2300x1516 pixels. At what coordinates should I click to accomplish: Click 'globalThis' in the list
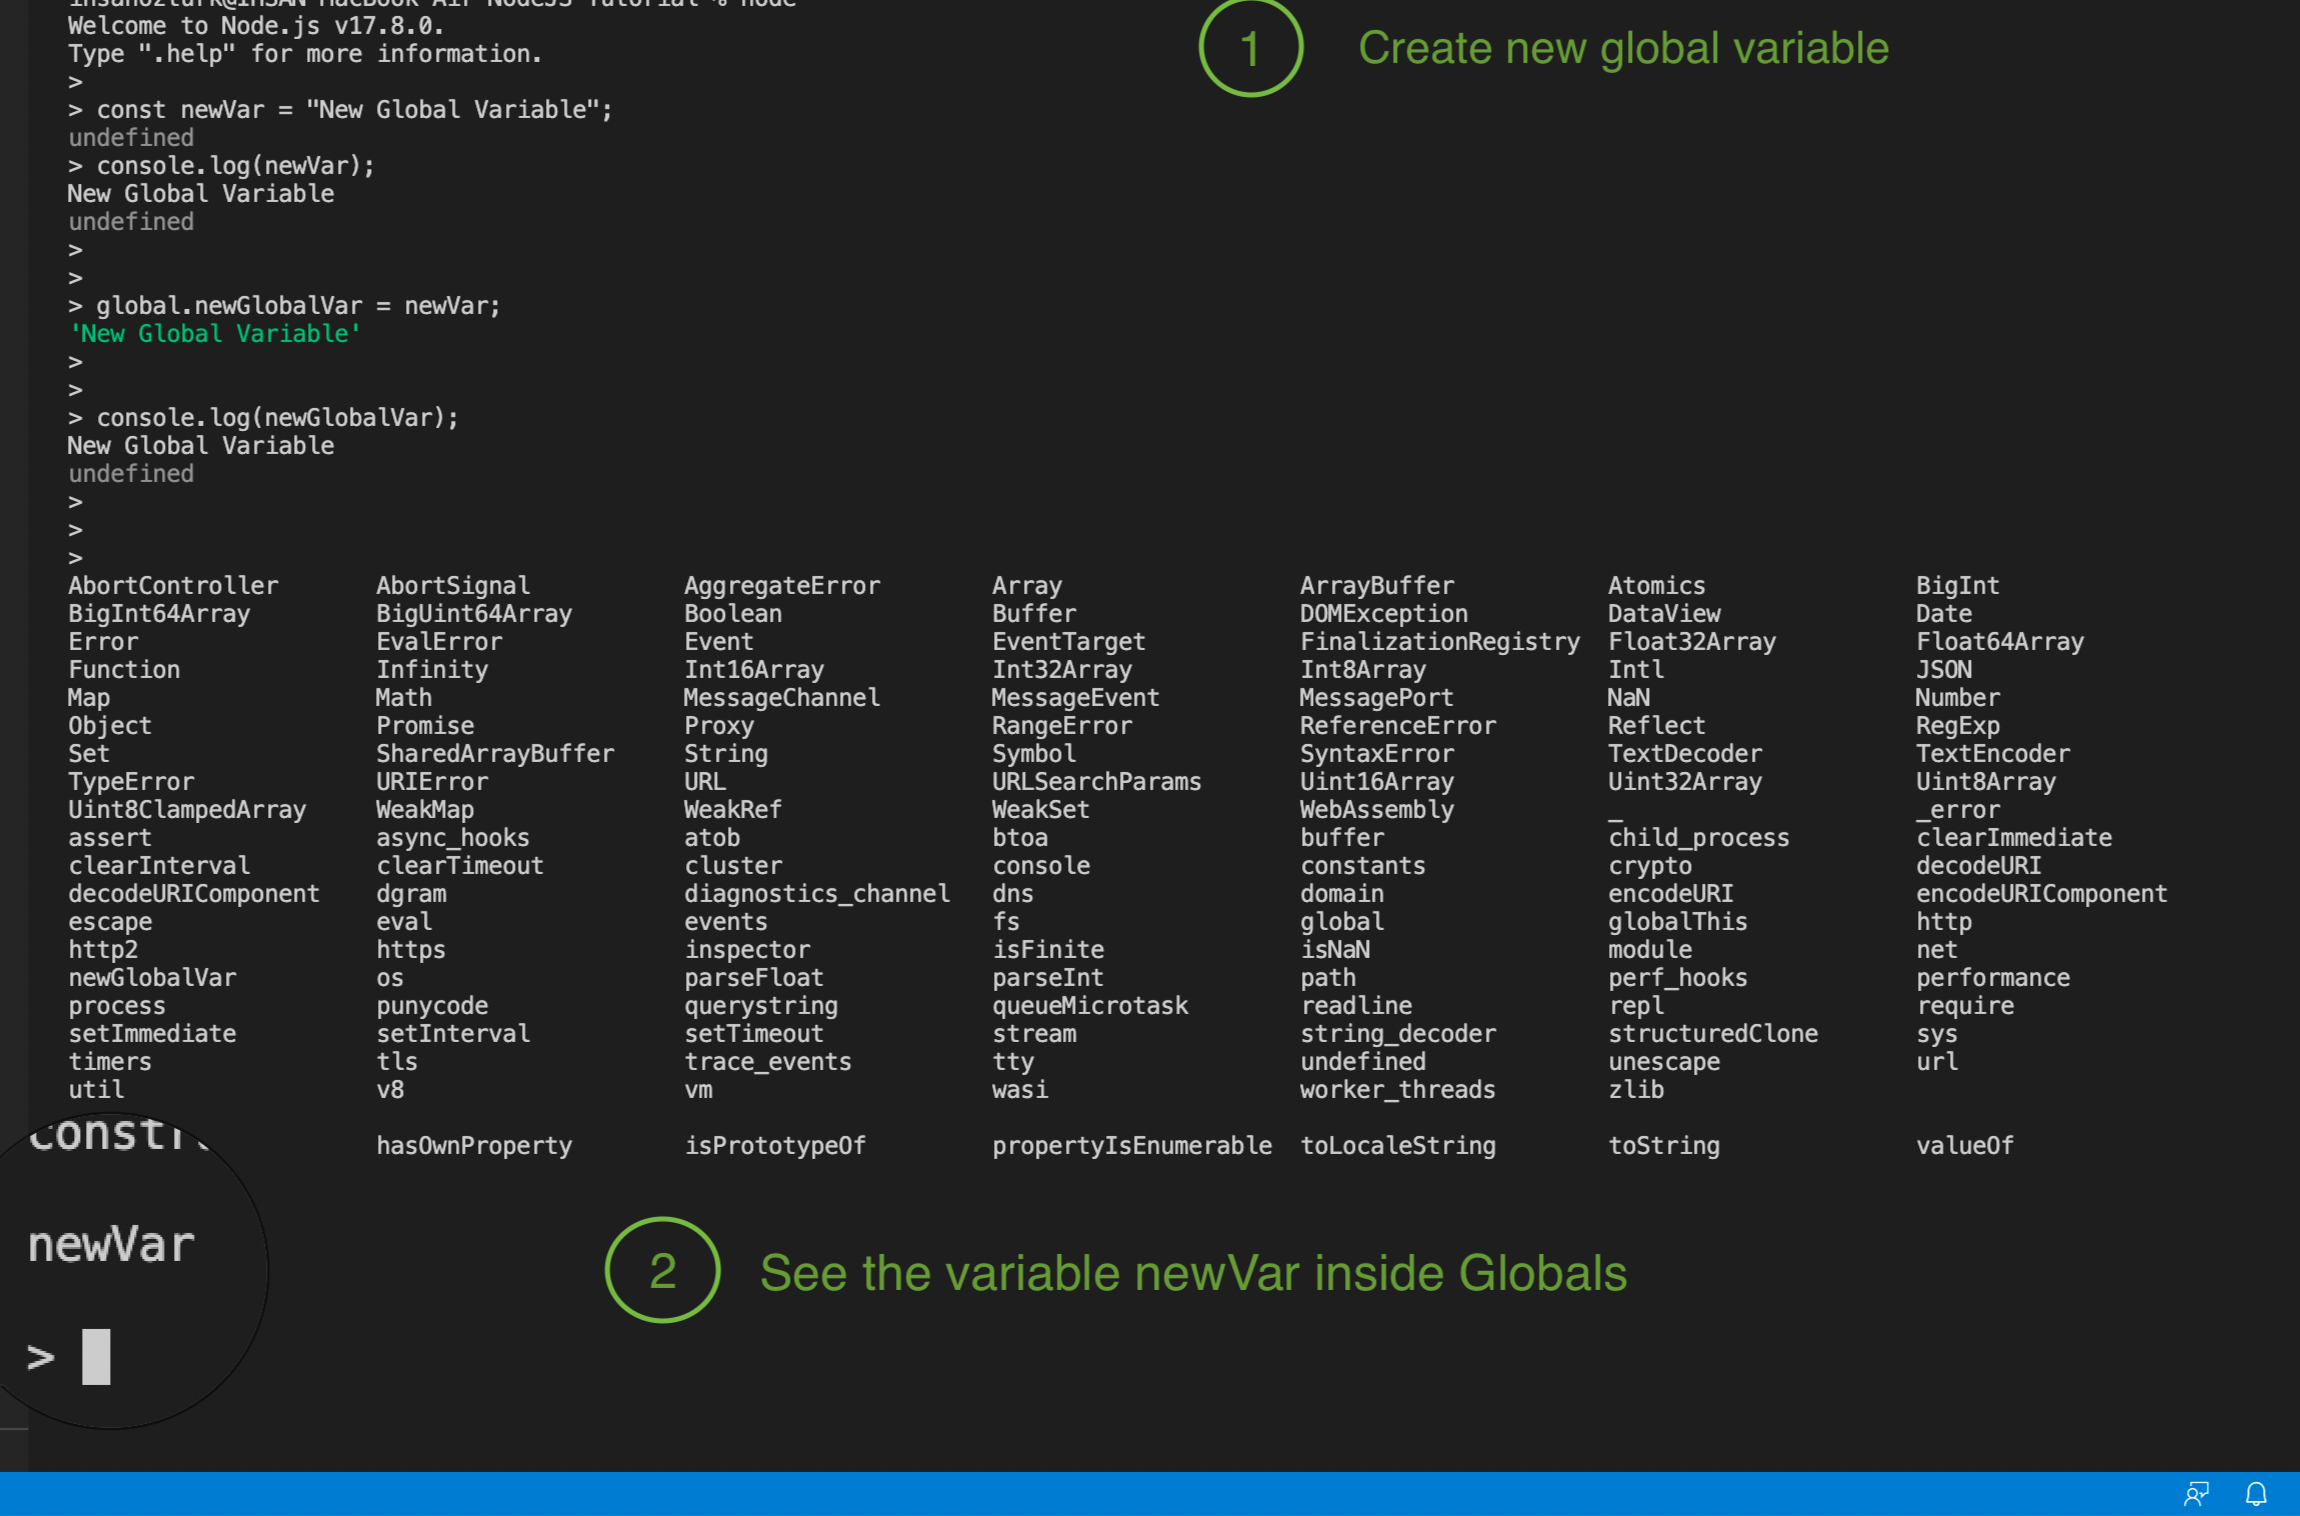coord(1677,922)
